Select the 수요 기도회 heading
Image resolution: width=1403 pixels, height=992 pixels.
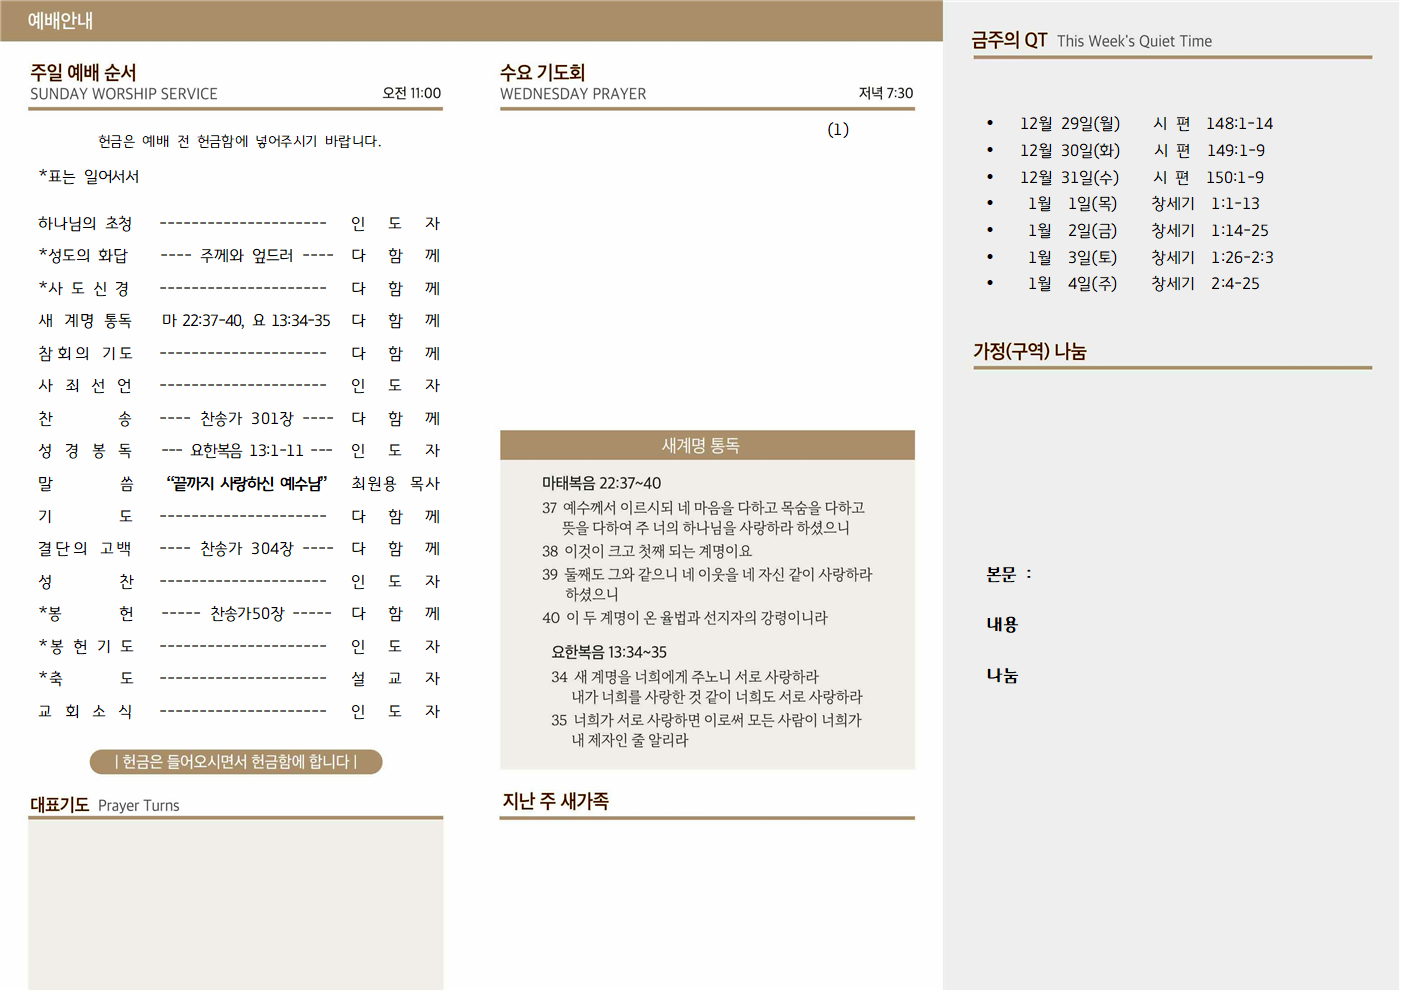(542, 73)
